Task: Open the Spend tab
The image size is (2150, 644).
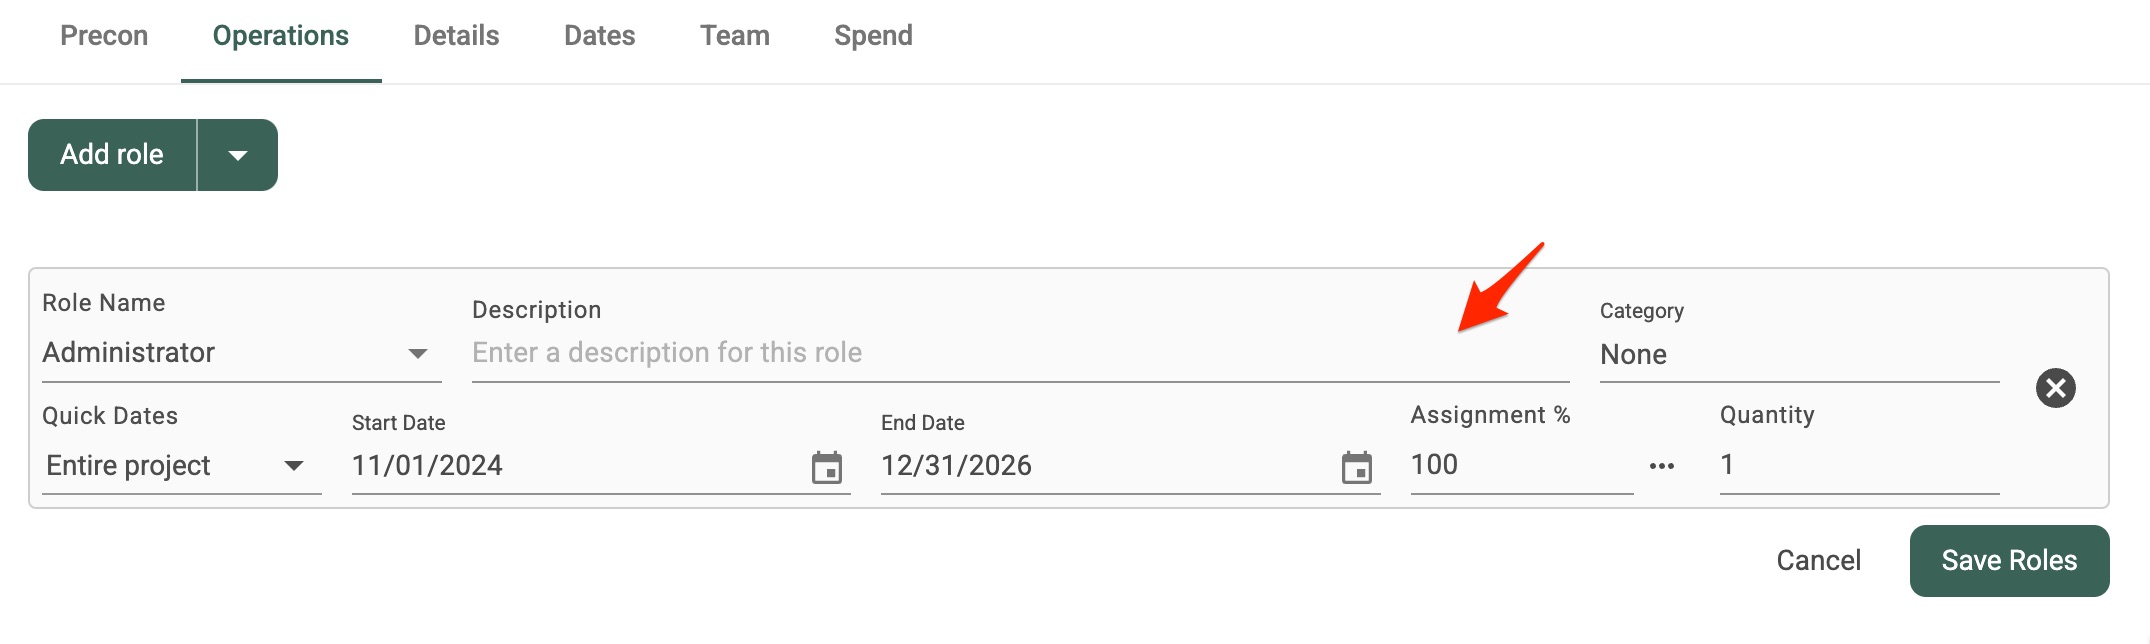Action: (873, 36)
